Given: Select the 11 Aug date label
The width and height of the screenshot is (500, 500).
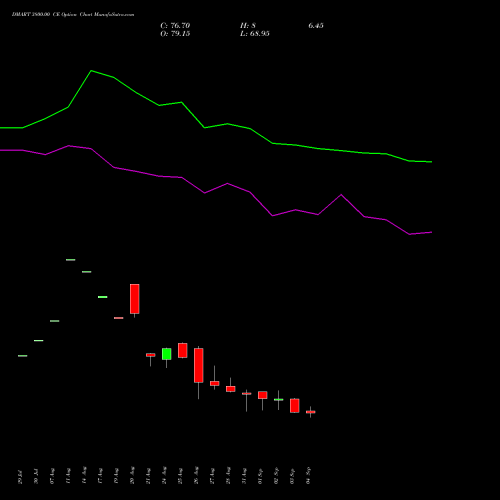Looking at the screenshot, I should pyautogui.click(x=68, y=476).
